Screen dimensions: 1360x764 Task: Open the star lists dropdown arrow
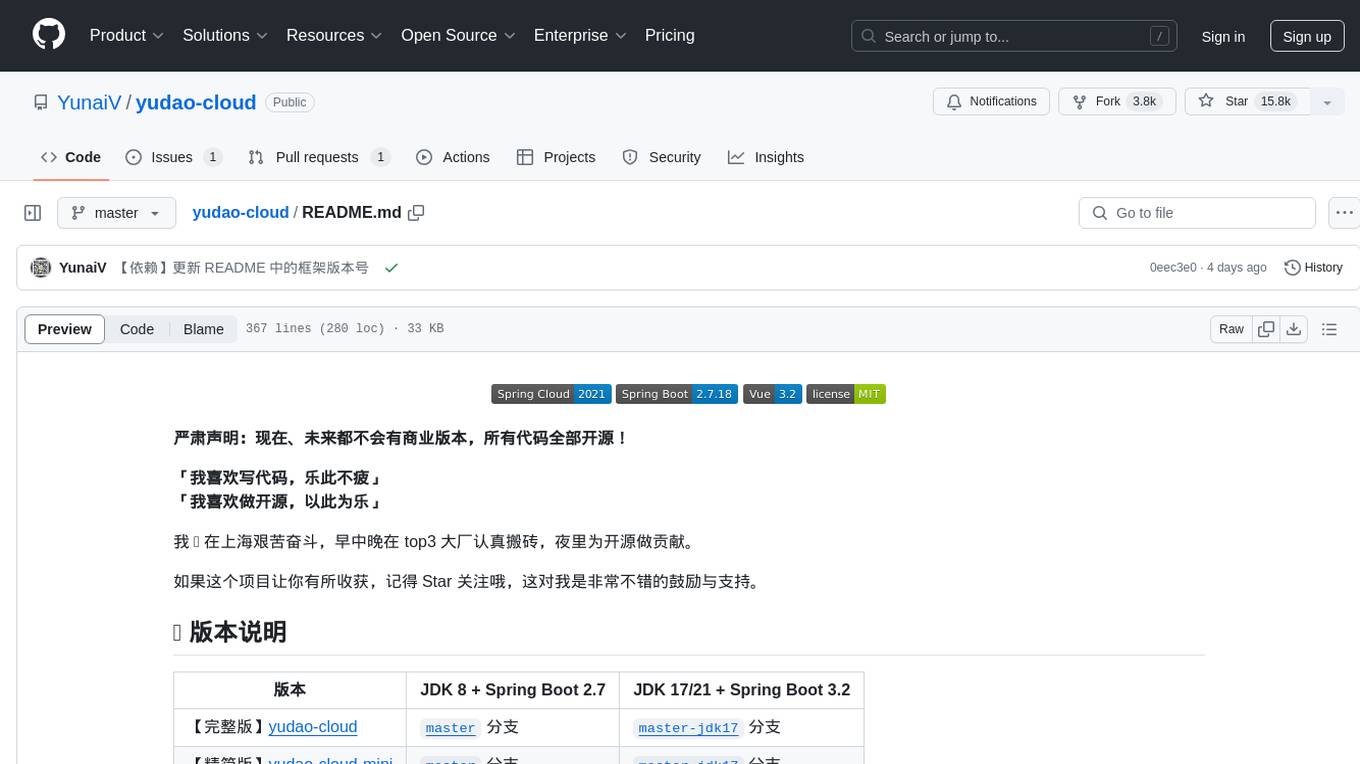coord(1327,101)
